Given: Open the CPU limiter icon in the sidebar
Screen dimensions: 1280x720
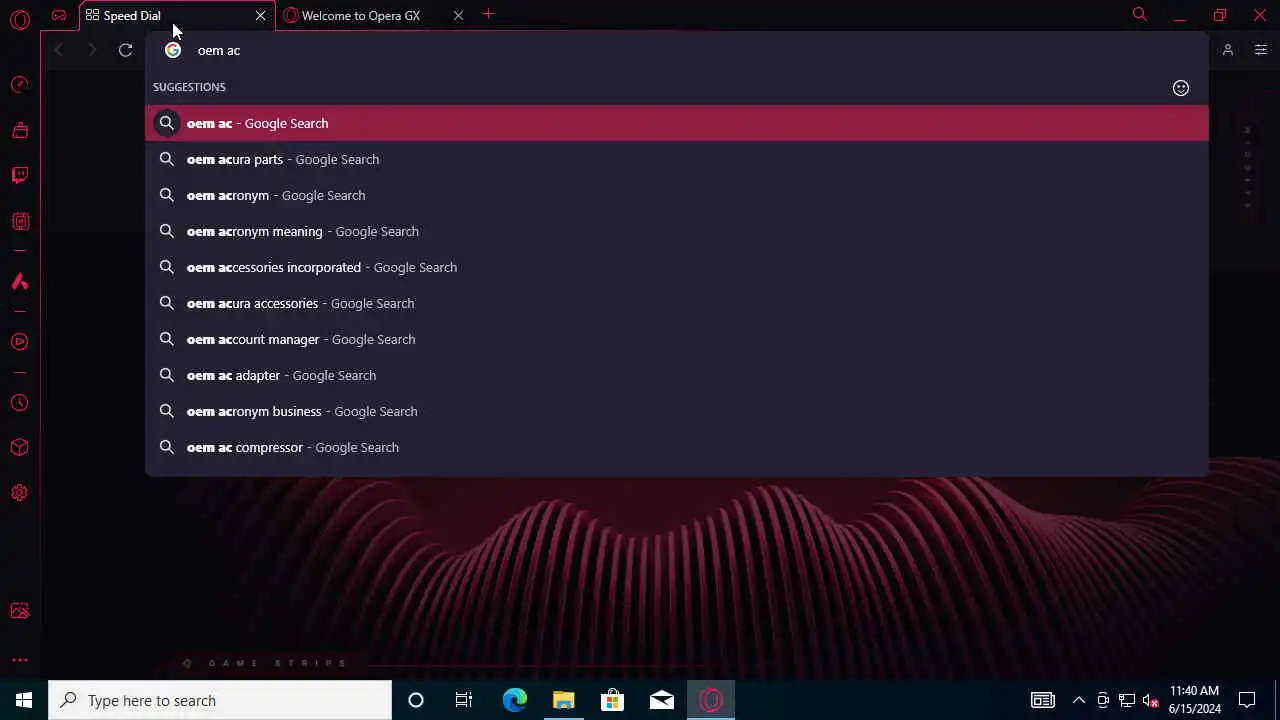Looking at the screenshot, I should pyautogui.click(x=20, y=221).
